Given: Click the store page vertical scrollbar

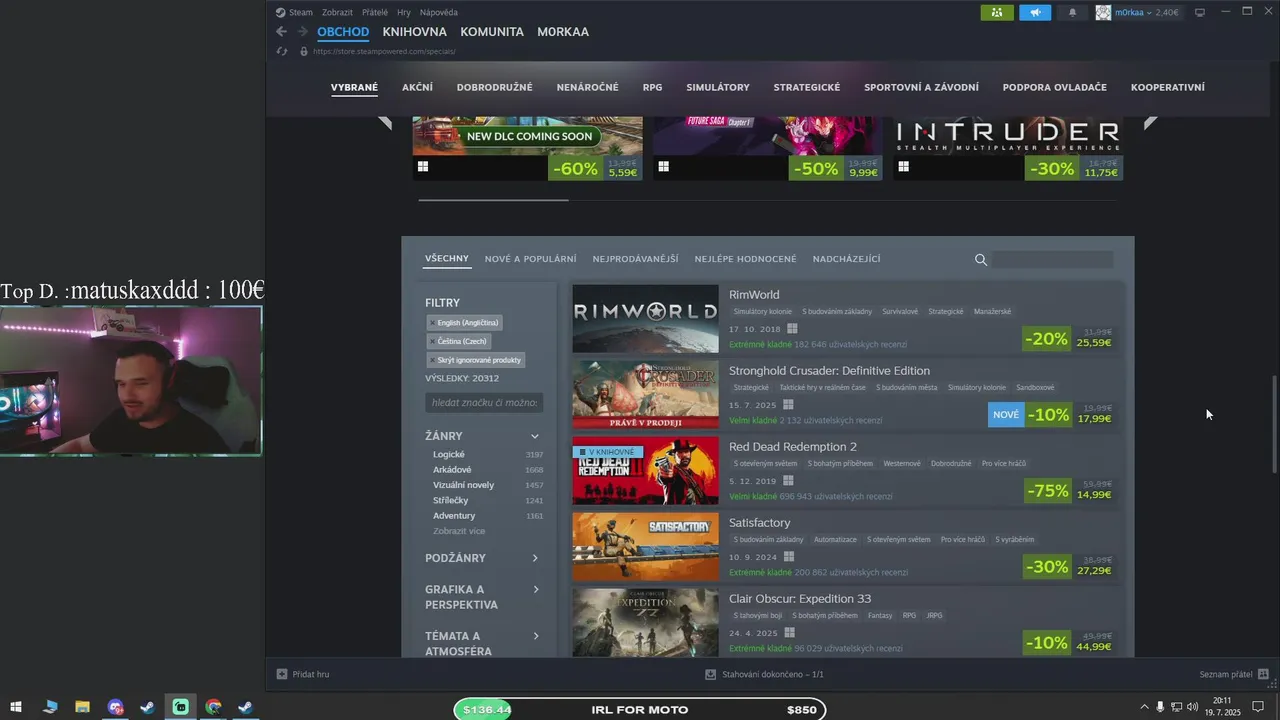Looking at the screenshot, I should pyautogui.click(x=1274, y=424).
